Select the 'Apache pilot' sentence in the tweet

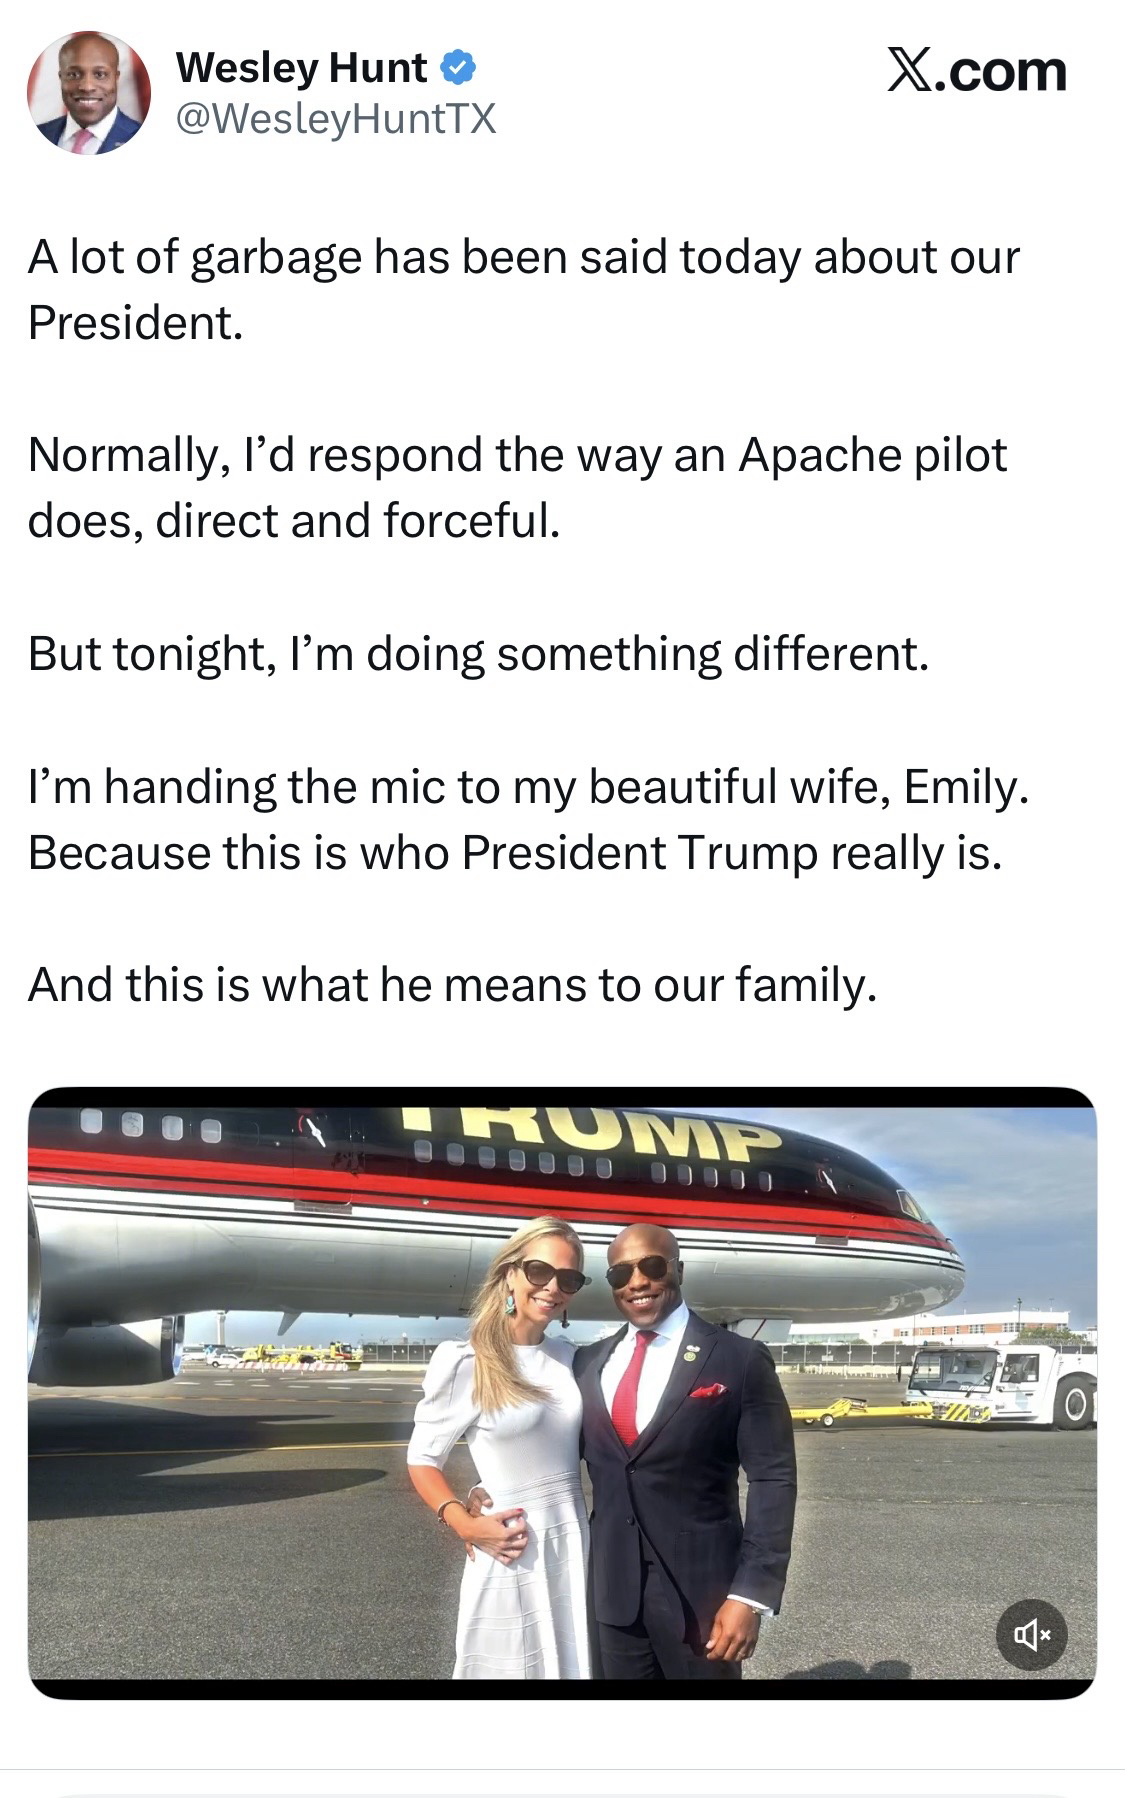point(517,455)
